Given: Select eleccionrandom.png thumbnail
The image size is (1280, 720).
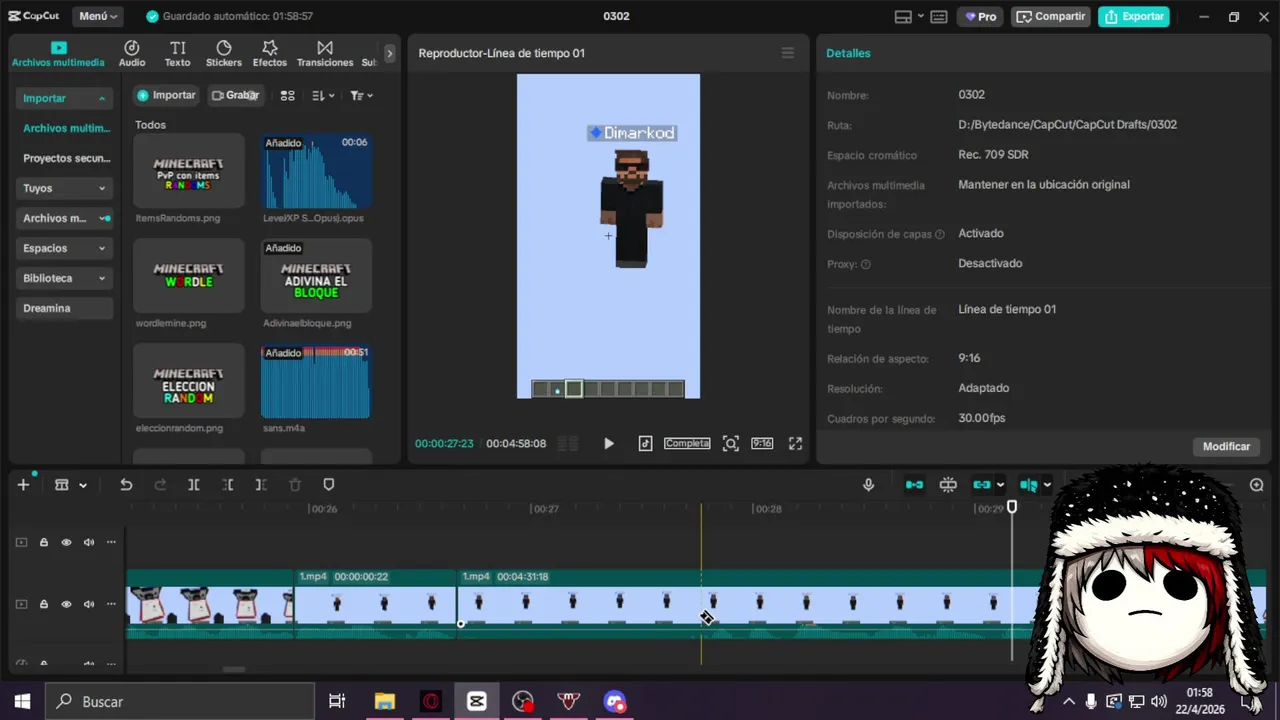Looking at the screenshot, I should 189,381.
